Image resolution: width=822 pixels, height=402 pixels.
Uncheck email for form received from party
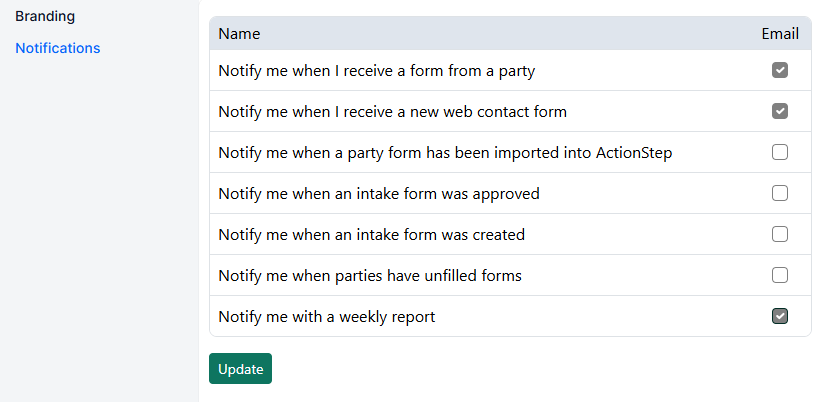780,70
